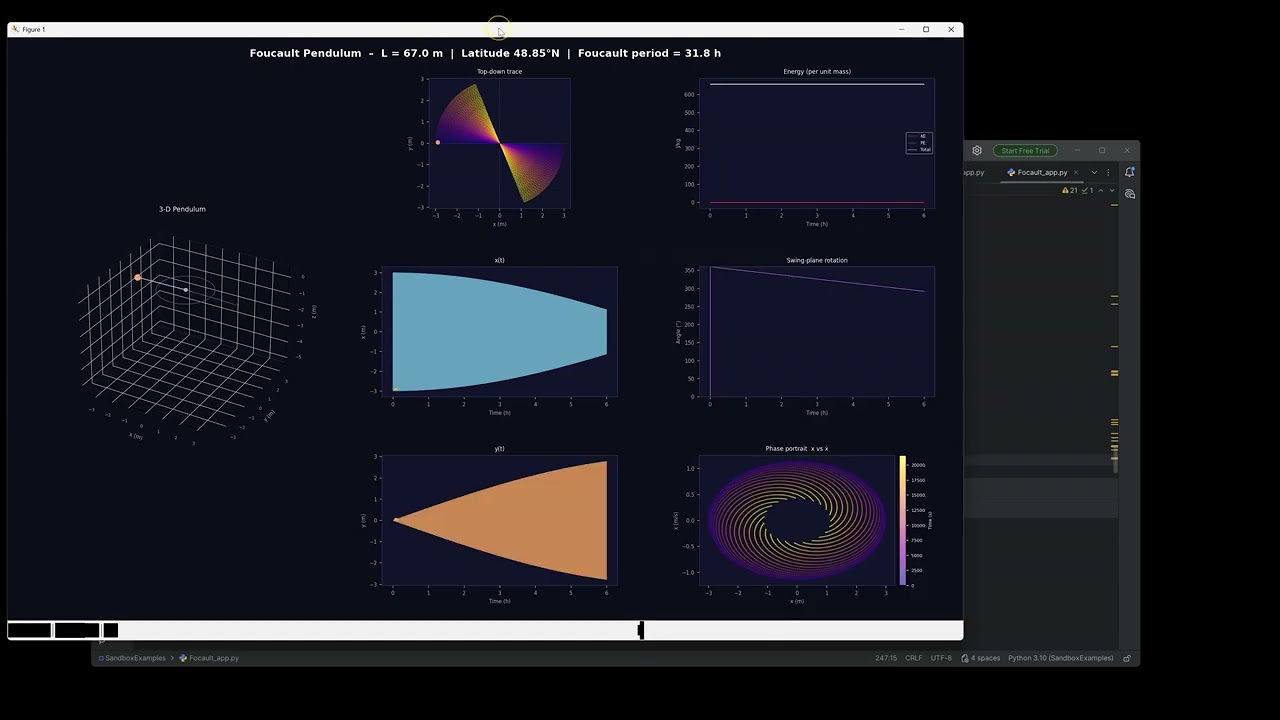The width and height of the screenshot is (1280, 720).
Task: Click the 'Top-down trace' subplot title
Action: tap(499, 72)
